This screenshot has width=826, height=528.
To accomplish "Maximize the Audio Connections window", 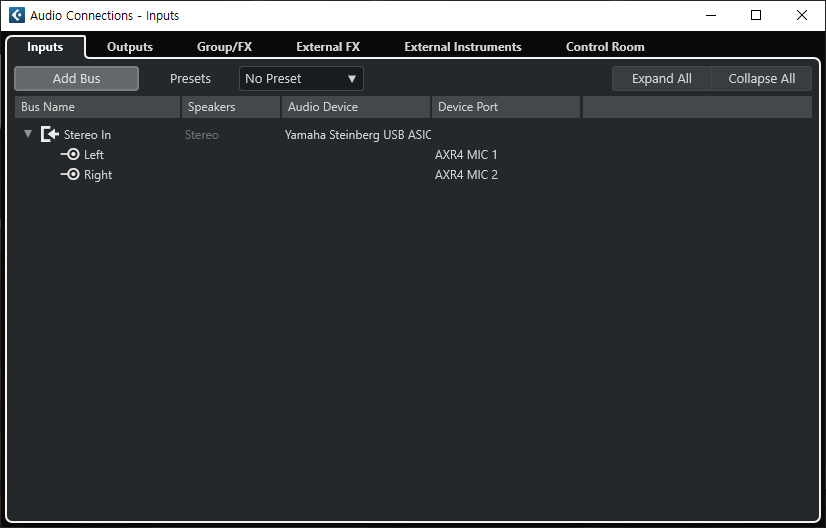I will point(756,15).
